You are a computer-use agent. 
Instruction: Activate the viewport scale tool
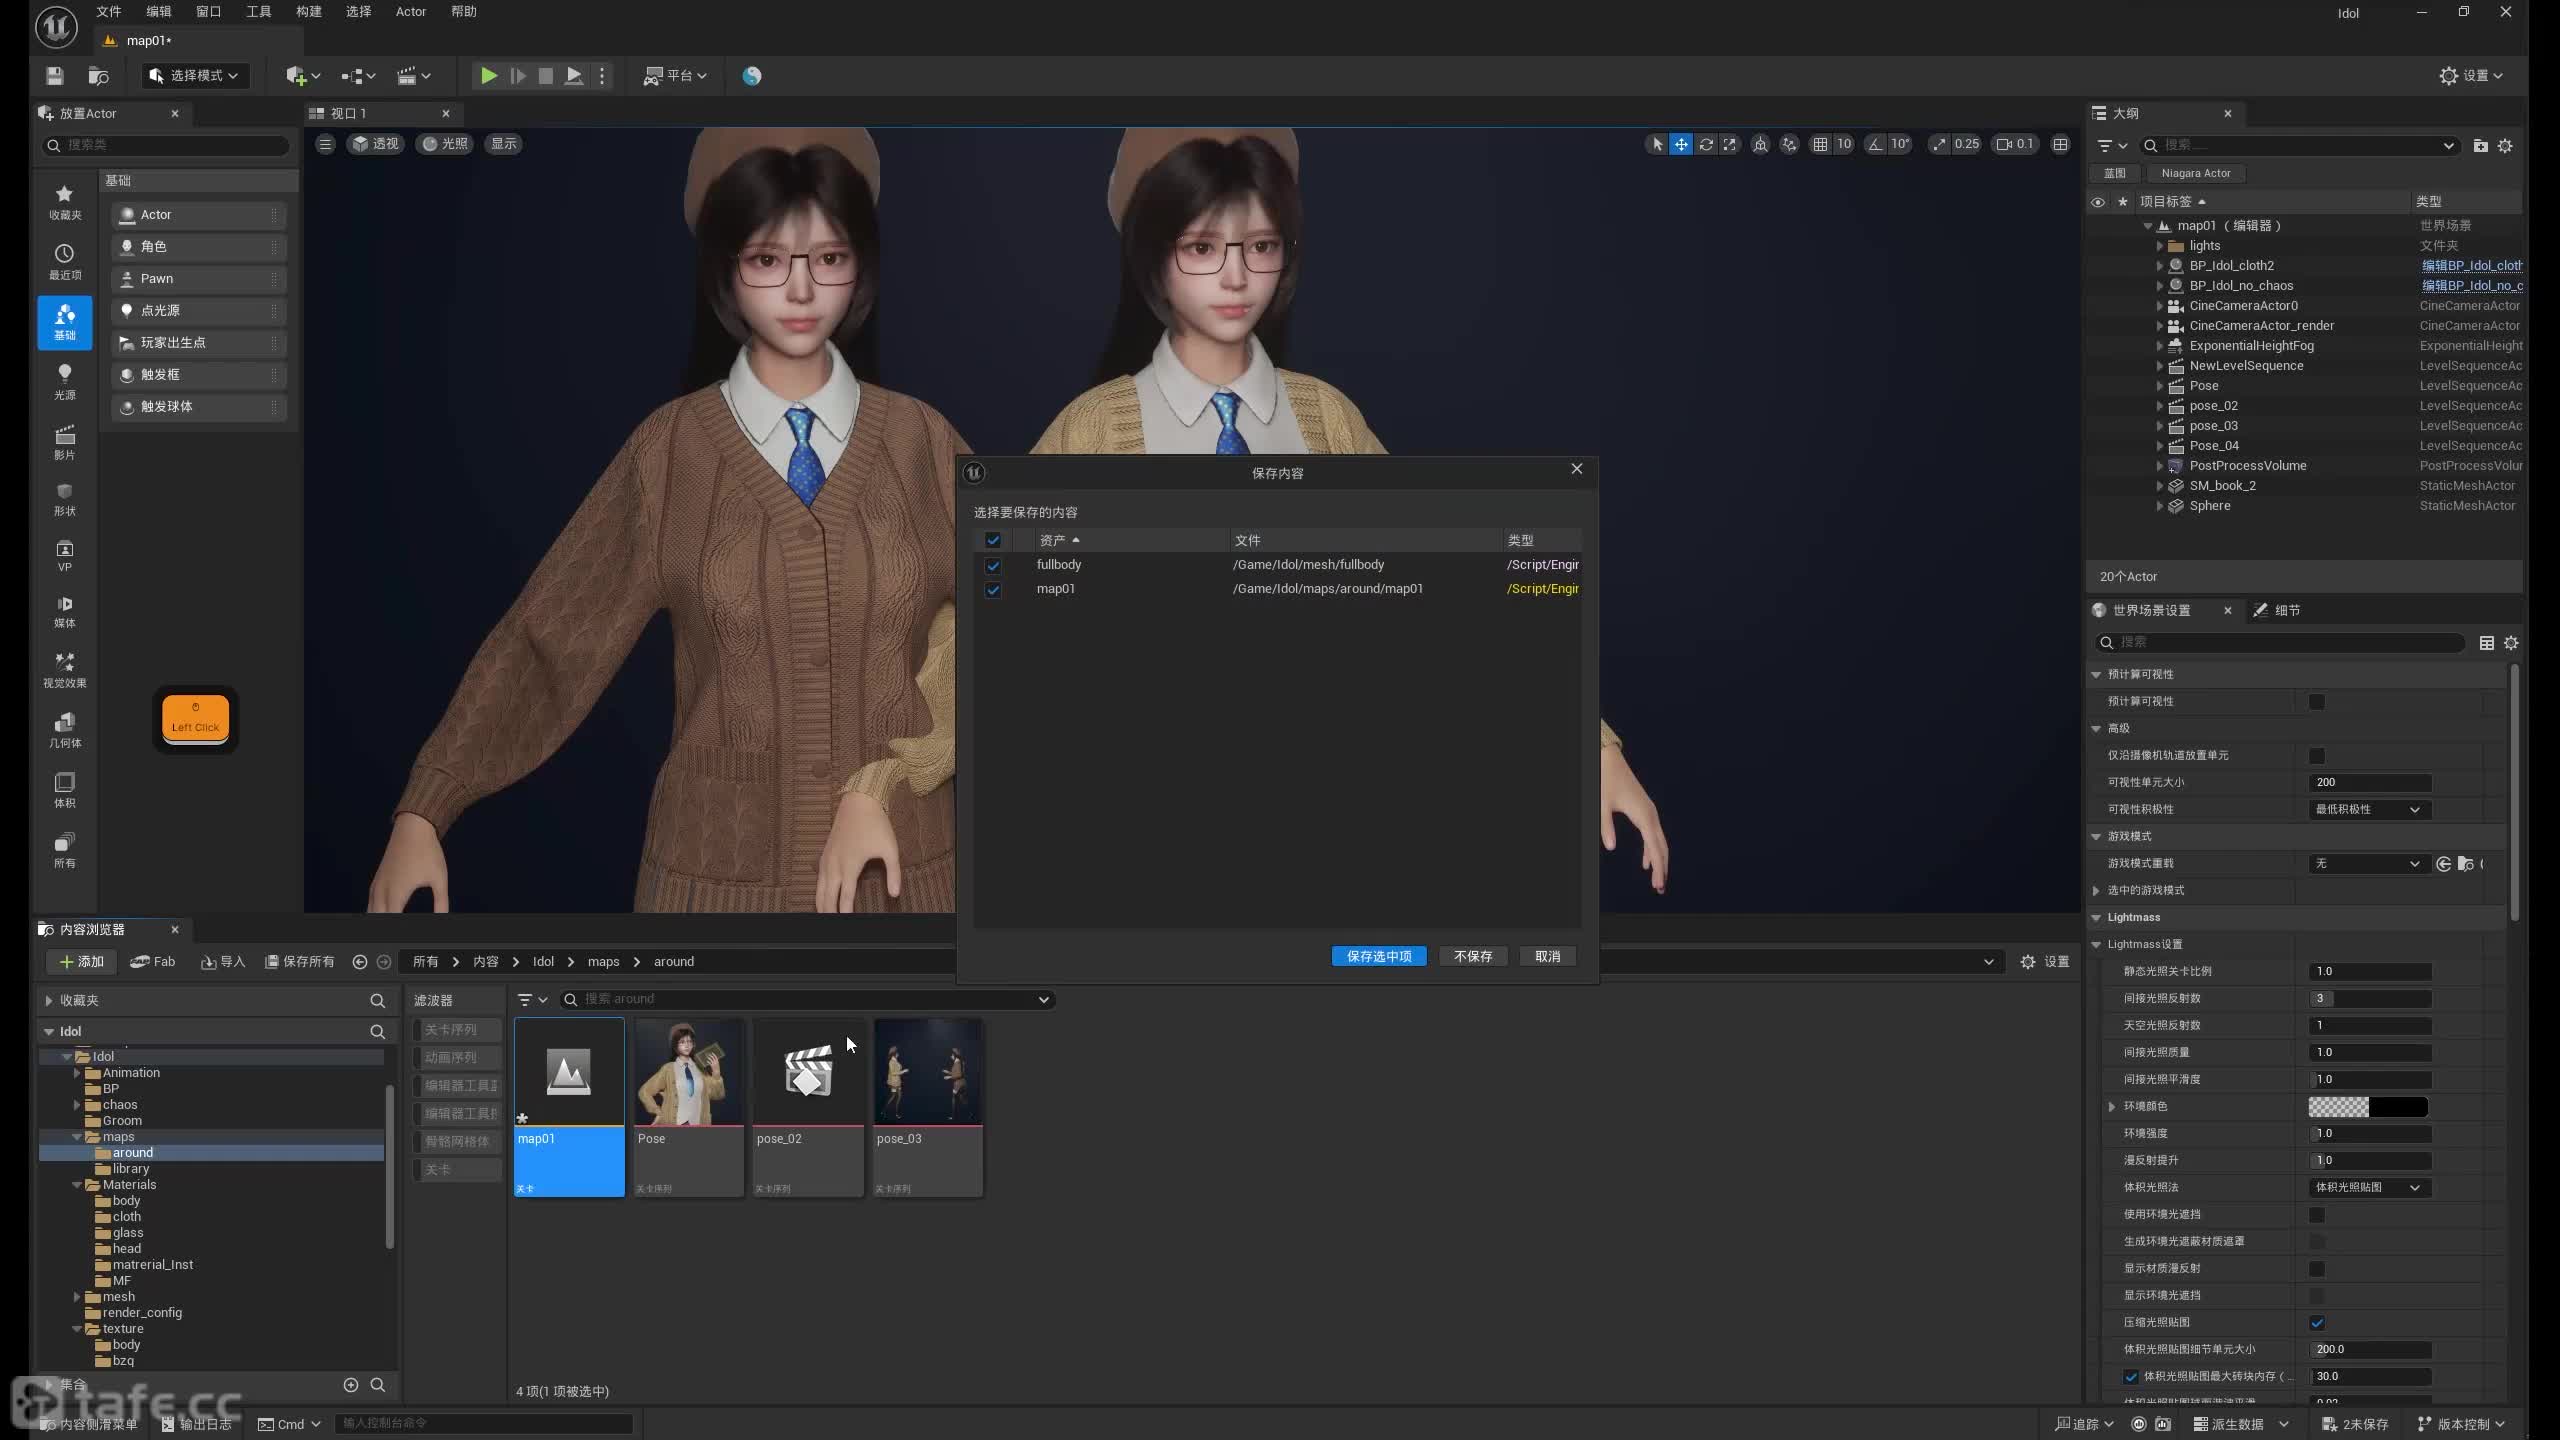pos(1730,144)
